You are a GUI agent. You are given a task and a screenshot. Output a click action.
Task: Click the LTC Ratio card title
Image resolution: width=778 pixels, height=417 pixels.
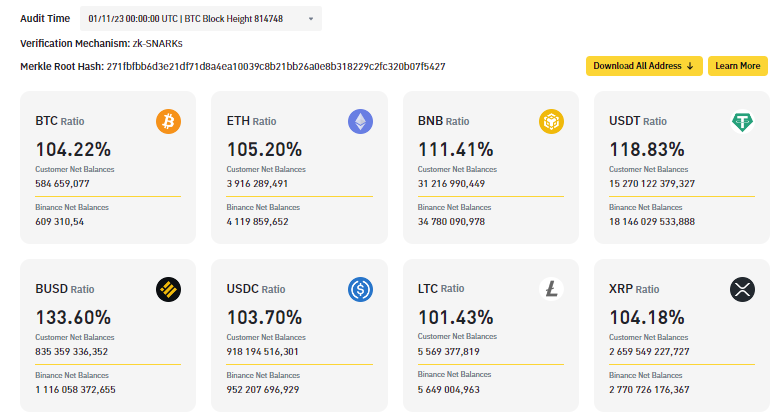[x=441, y=288]
